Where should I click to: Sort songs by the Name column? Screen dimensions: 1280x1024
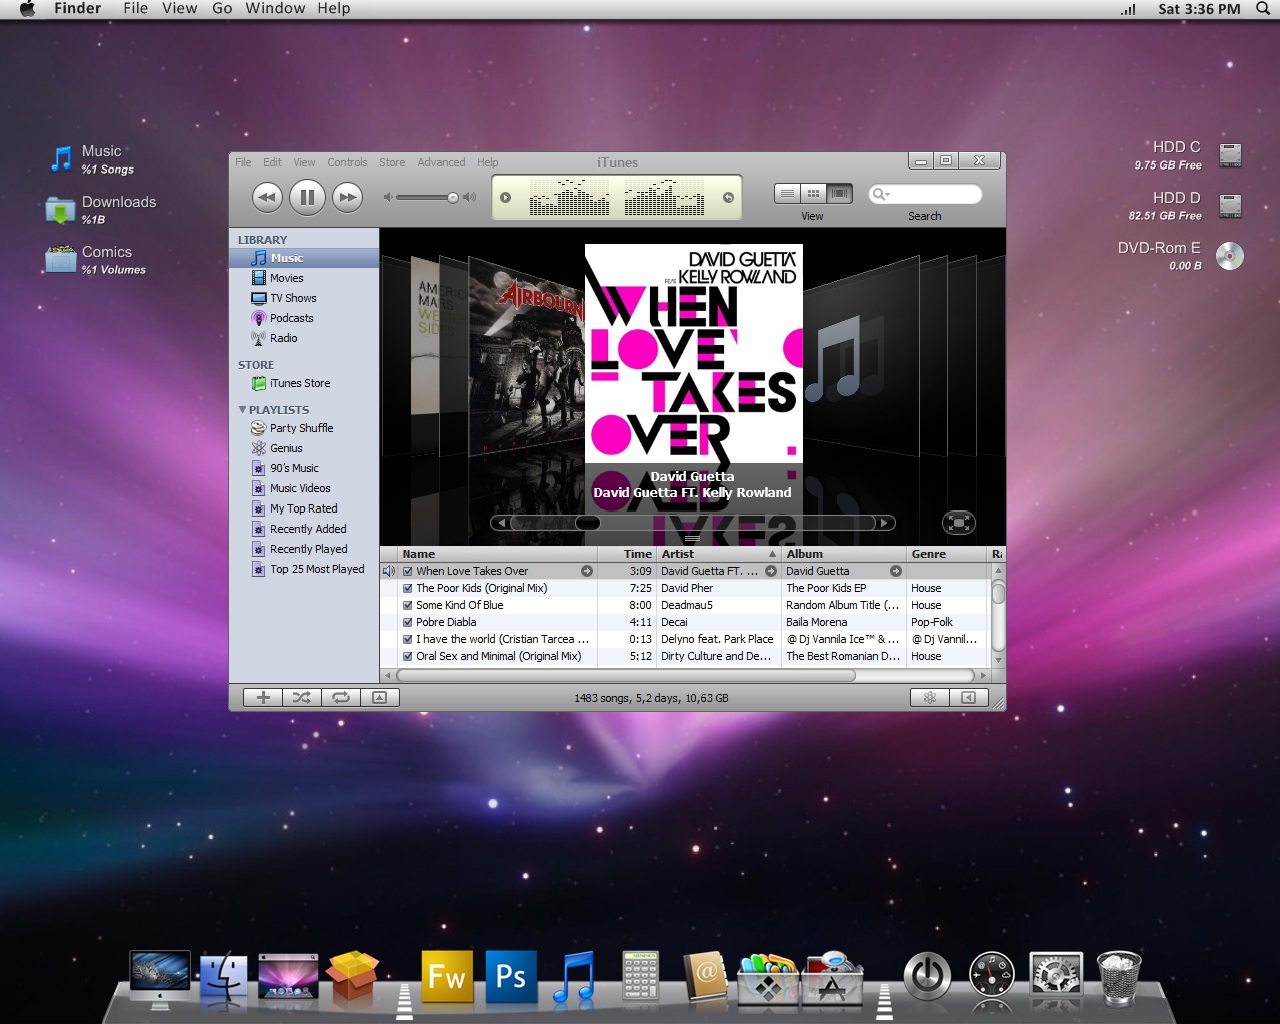point(498,554)
